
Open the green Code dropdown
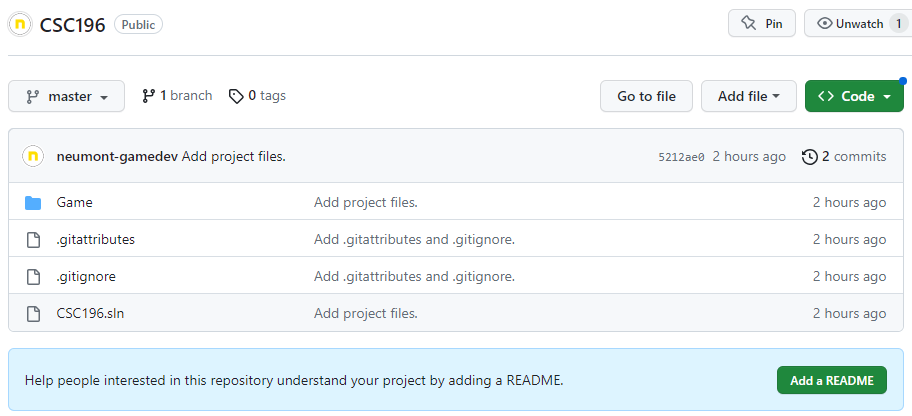pos(854,96)
